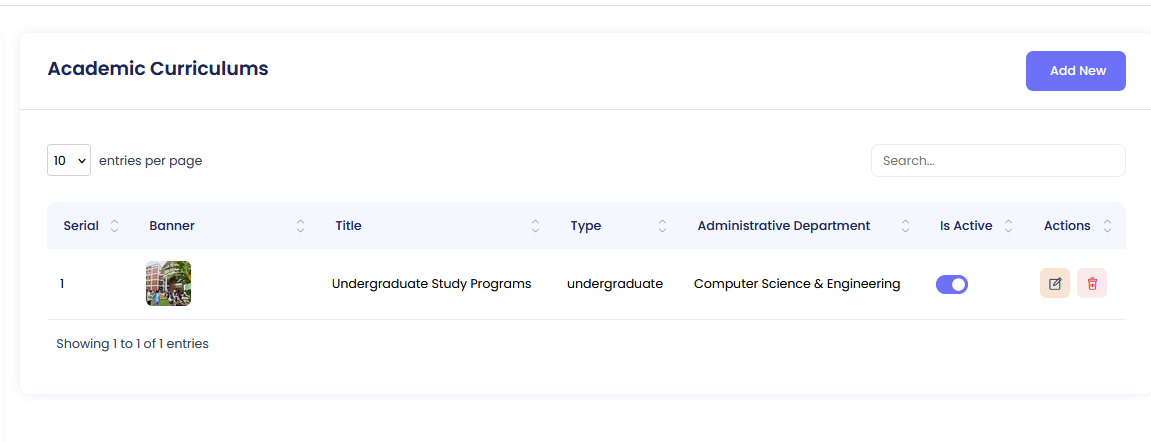This screenshot has width=1151, height=442.
Task: Click the Title column header
Action: [348, 226]
